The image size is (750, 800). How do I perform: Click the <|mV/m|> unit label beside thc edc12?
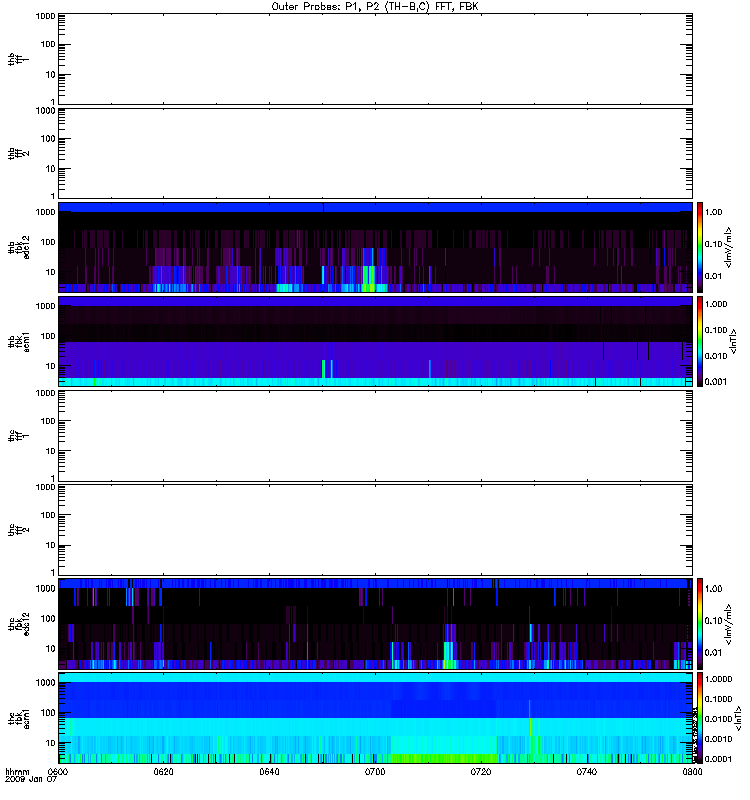click(x=729, y=624)
